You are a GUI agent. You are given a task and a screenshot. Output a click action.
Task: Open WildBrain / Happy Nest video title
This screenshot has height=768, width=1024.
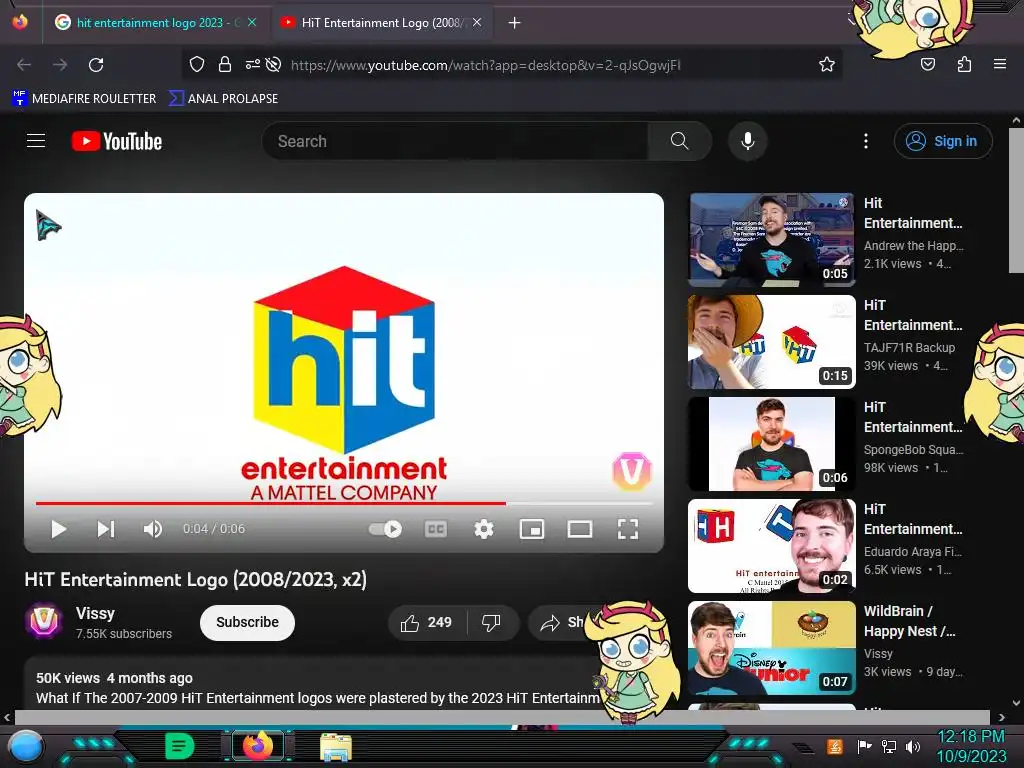click(909, 621)
